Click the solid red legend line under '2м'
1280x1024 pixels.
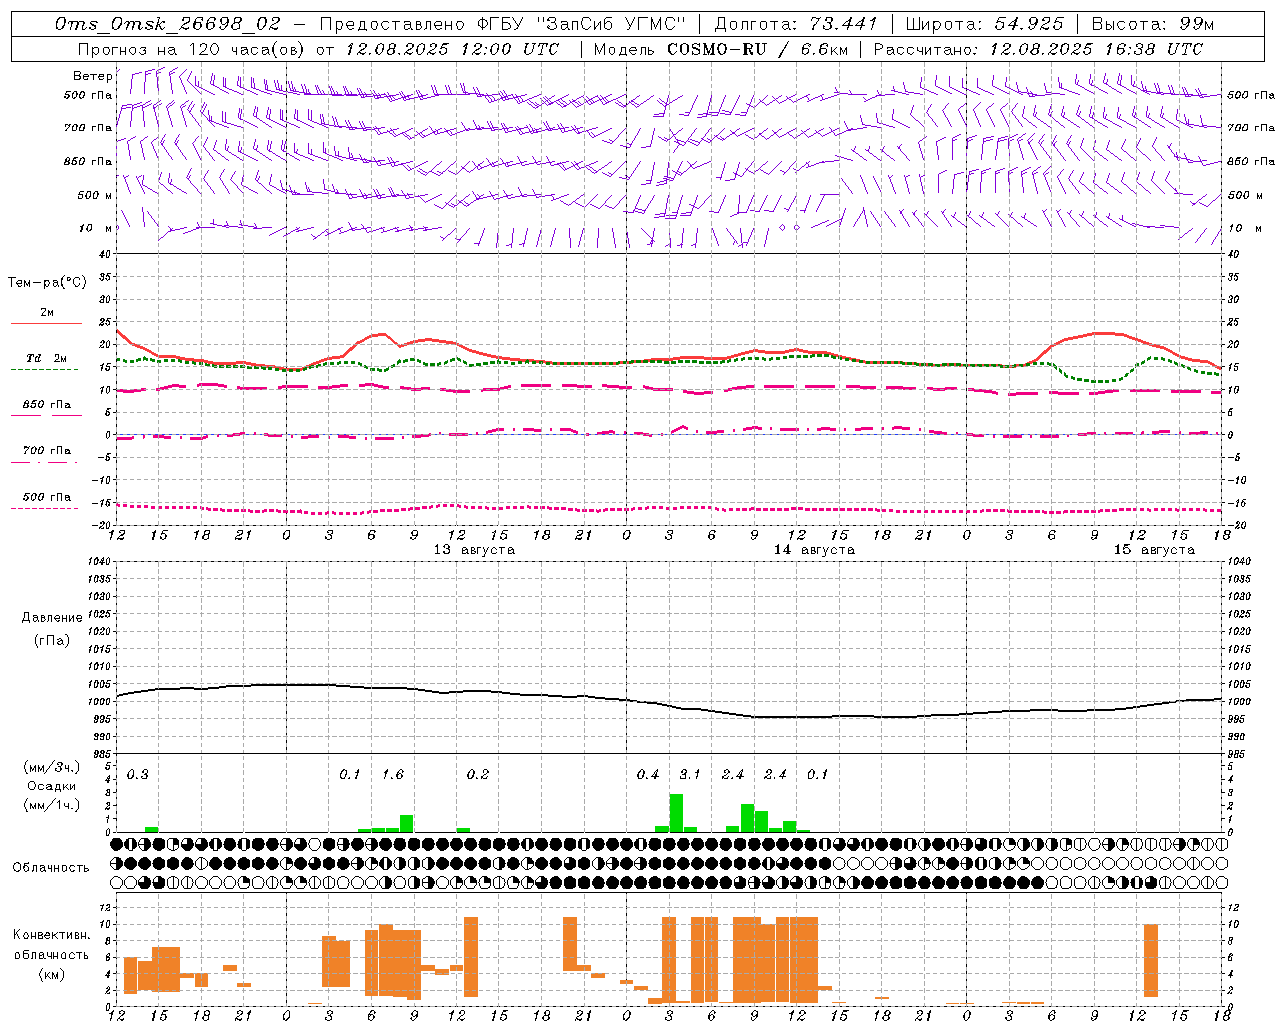(x=46, y=323)
